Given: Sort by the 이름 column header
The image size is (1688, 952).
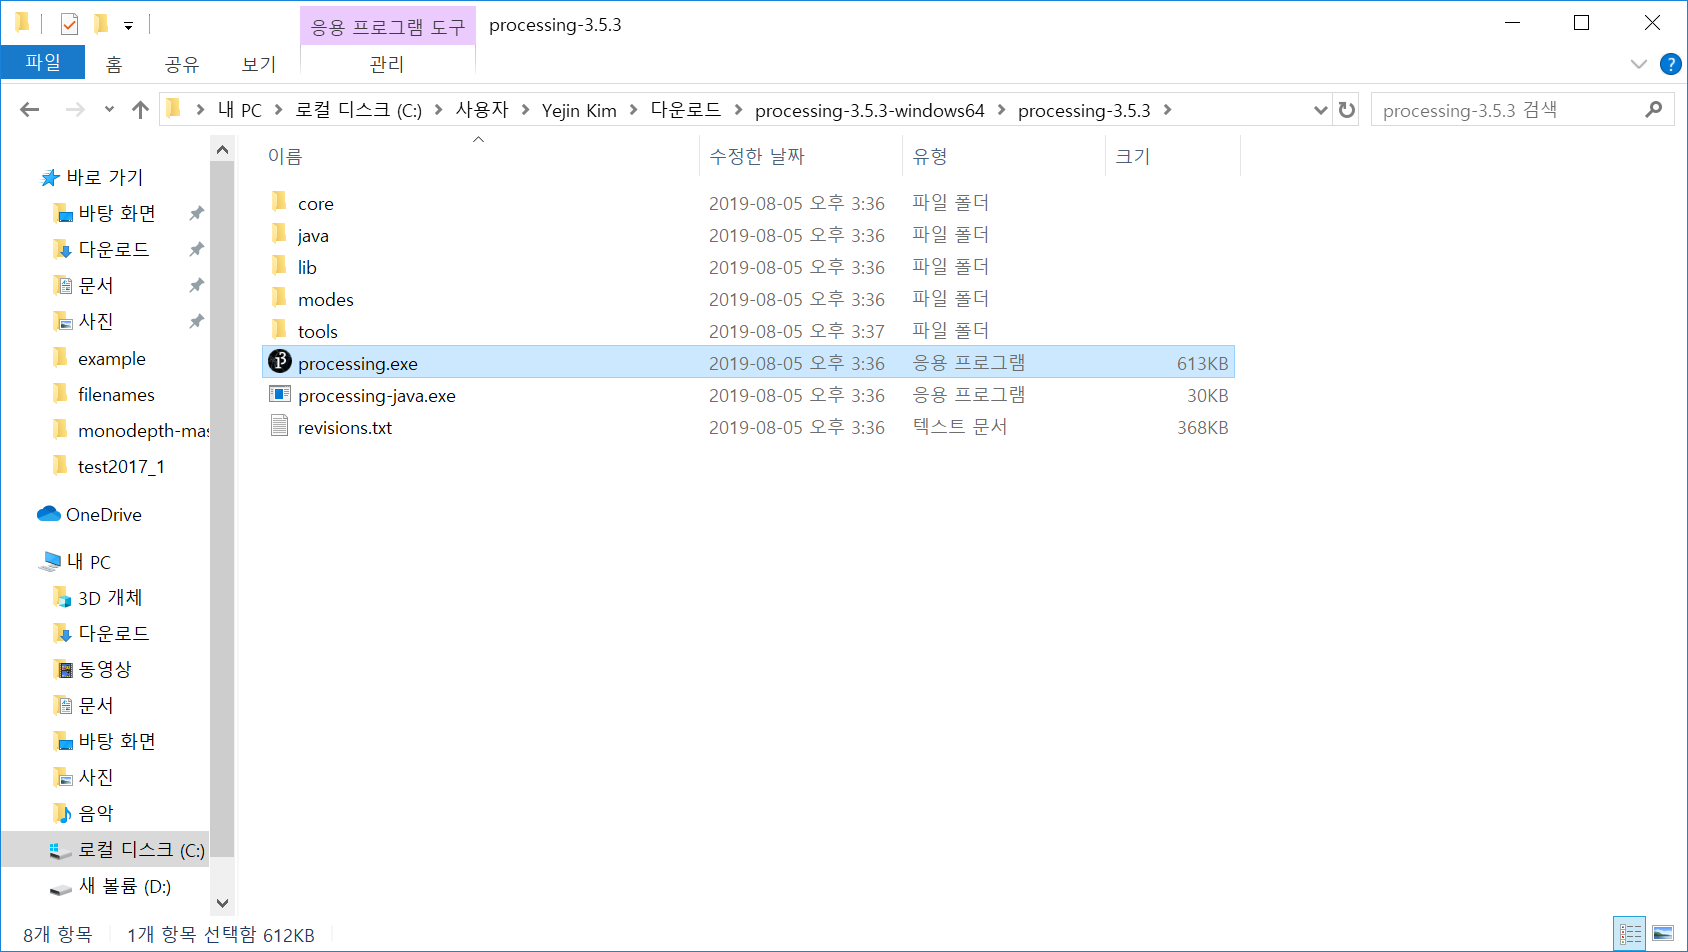Looking at the screenshot, I should tap(480, 156).
